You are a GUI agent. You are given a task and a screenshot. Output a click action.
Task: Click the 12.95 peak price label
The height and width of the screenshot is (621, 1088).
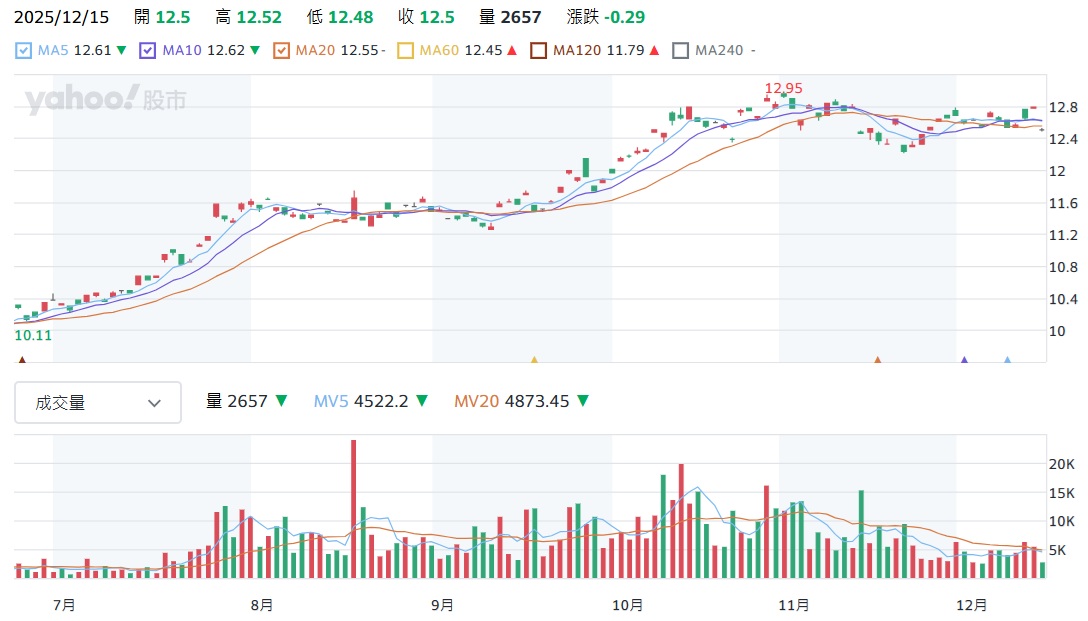[x=784, y=88]
